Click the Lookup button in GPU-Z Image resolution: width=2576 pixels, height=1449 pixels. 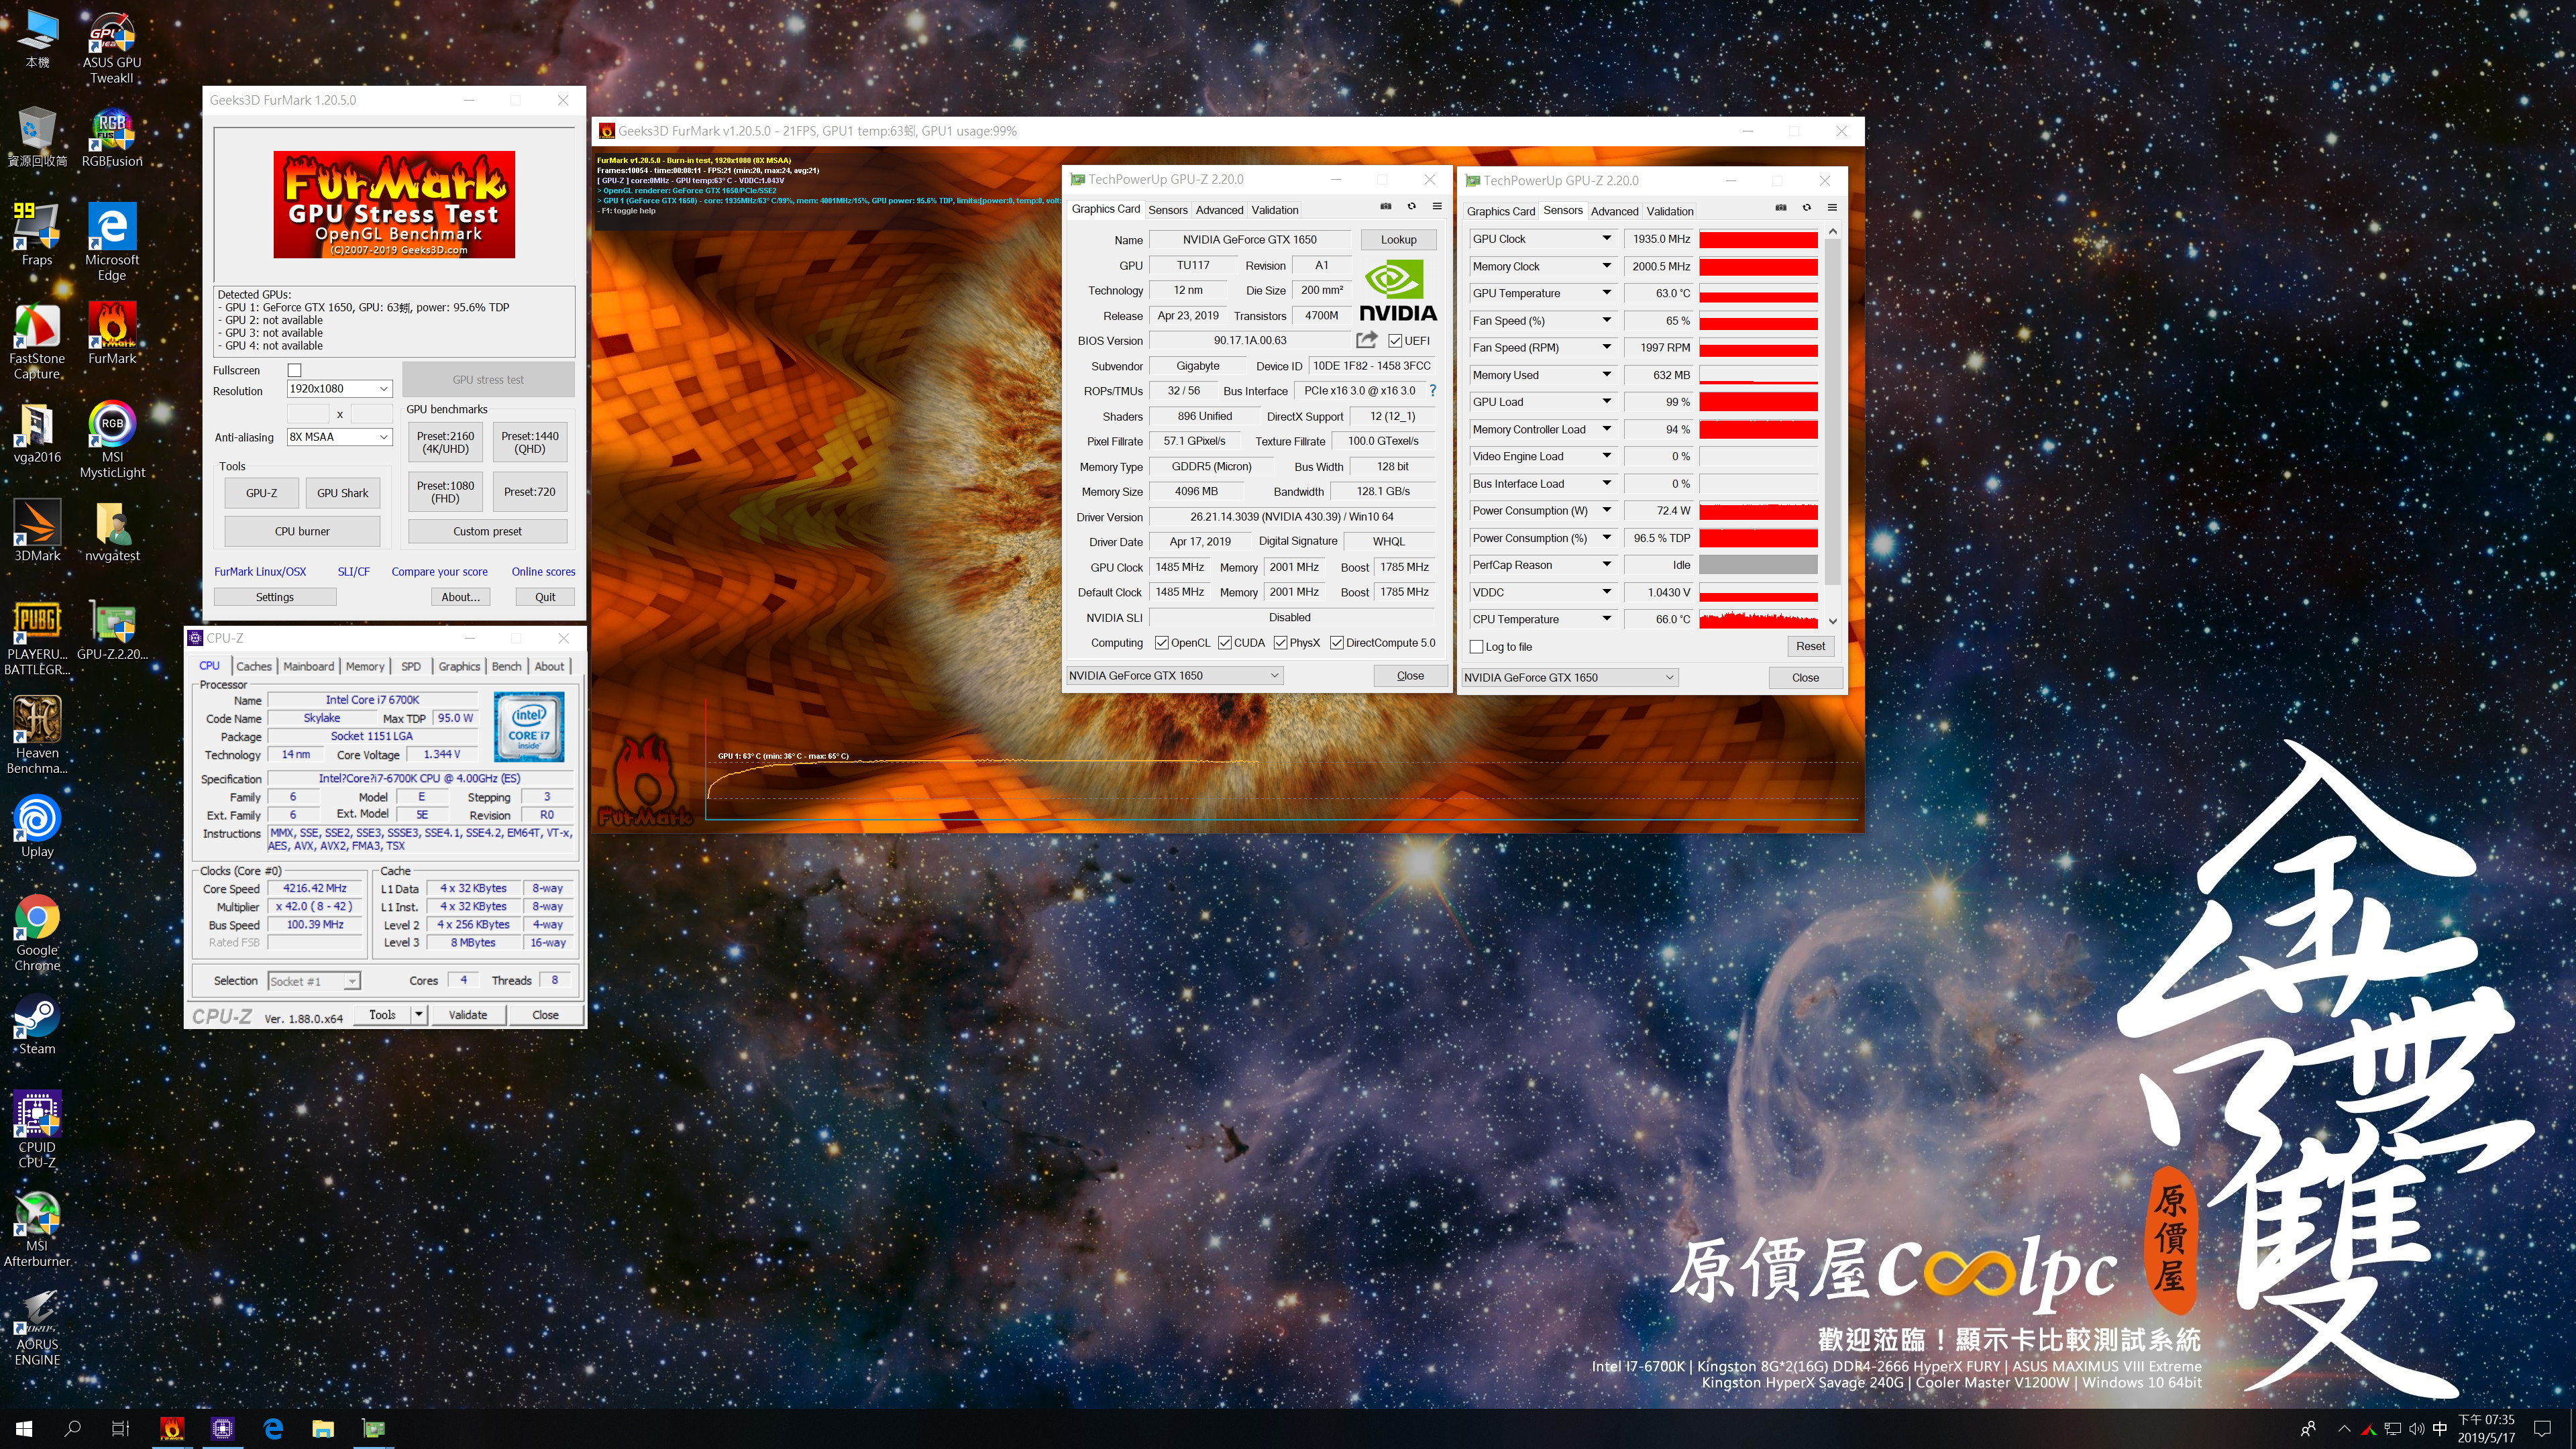pyautogui.click(x=1398, y=240)
